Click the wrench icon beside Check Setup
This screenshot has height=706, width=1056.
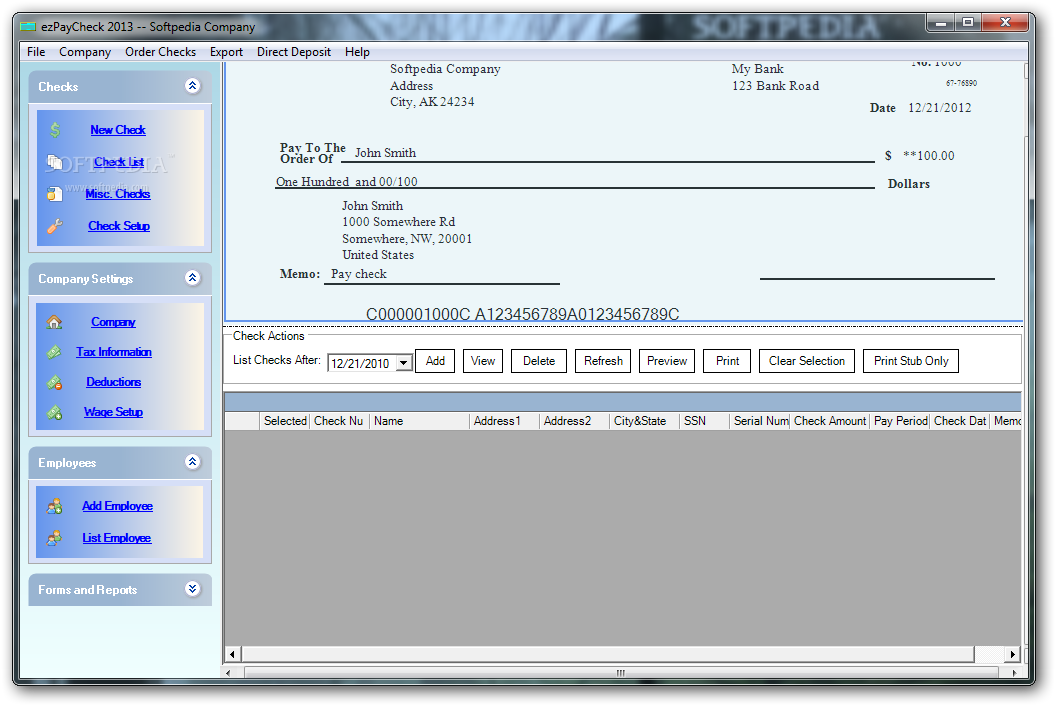tap(55, 226)
